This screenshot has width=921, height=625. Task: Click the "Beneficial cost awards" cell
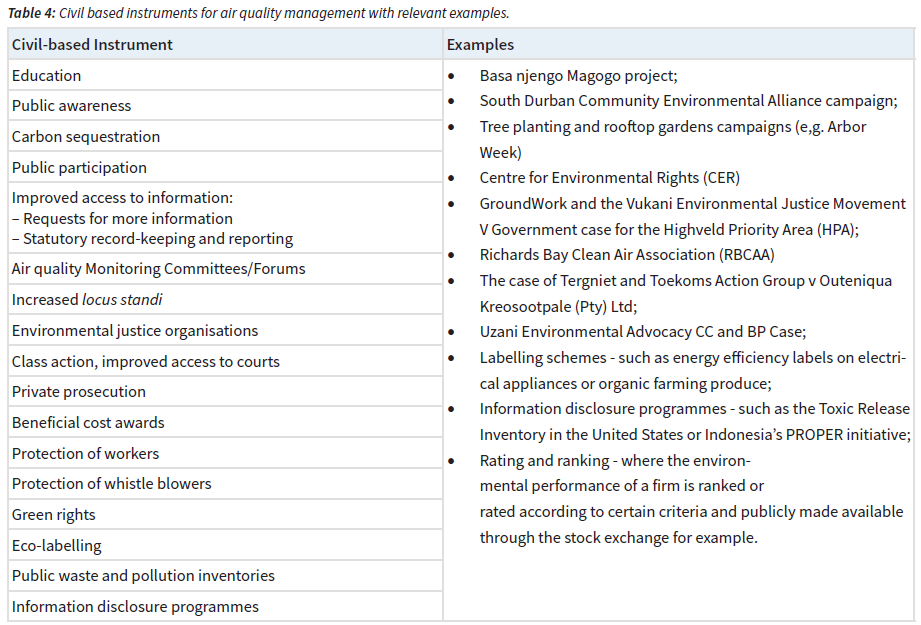tap(88, 423)
